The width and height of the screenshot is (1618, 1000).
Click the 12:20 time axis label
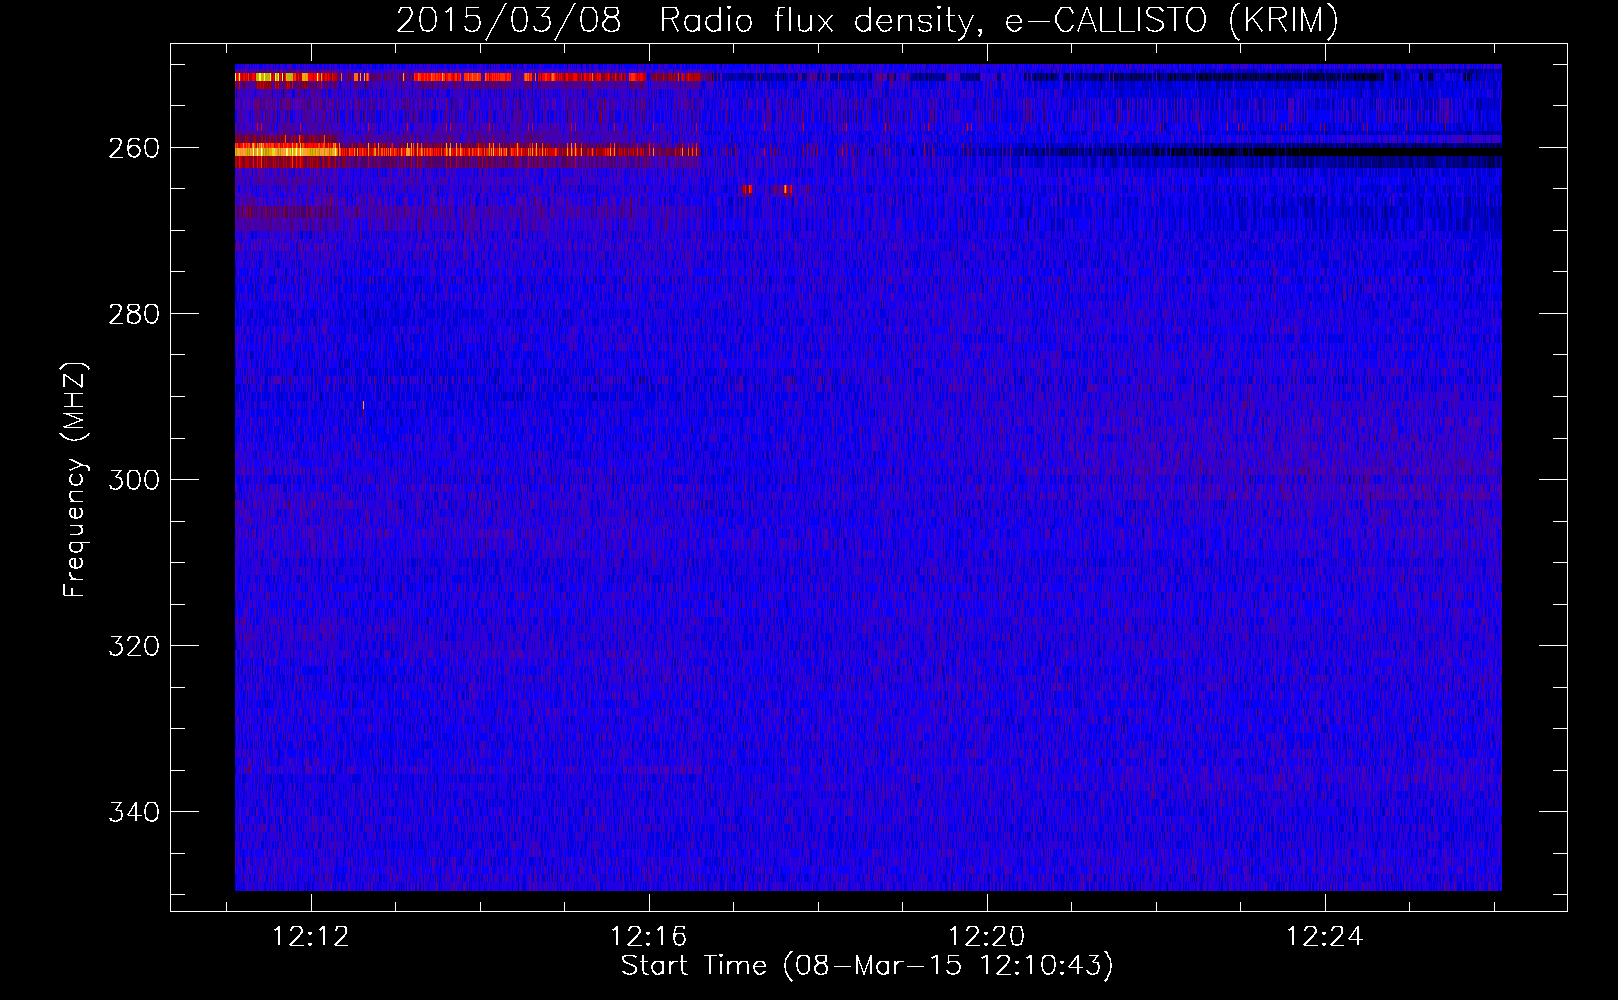point(987,937)
